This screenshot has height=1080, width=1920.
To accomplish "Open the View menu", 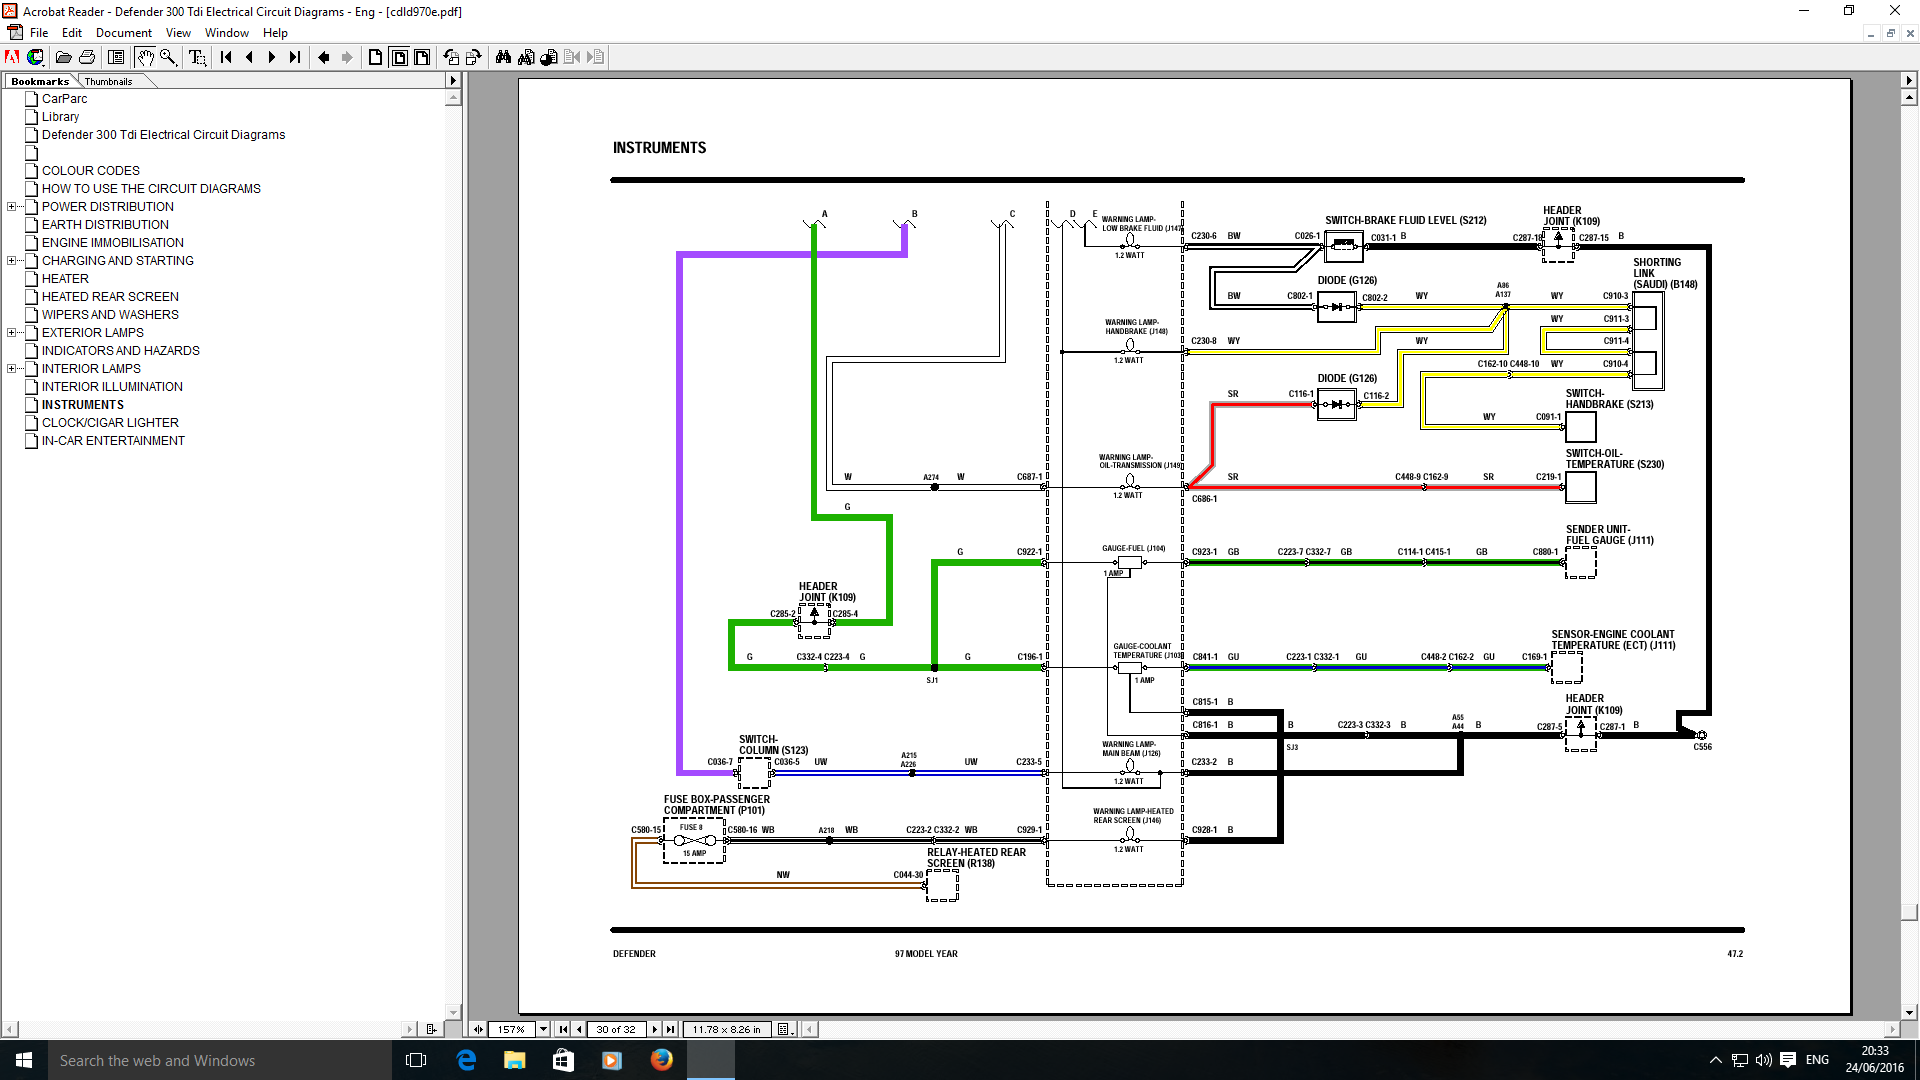I will (x=178, y=33).
